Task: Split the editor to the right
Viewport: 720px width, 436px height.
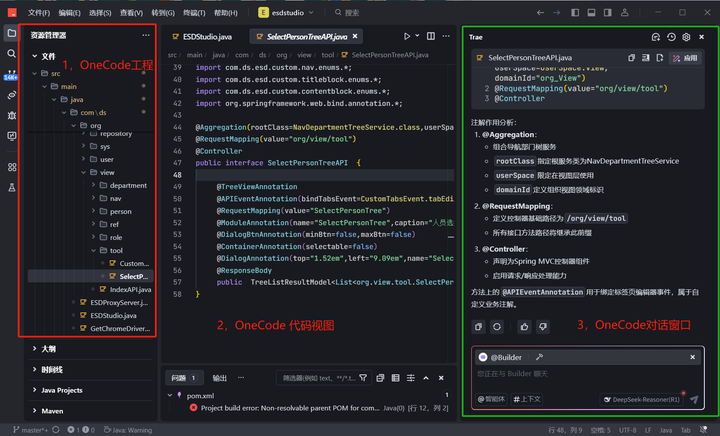Action: pos(431,36)
